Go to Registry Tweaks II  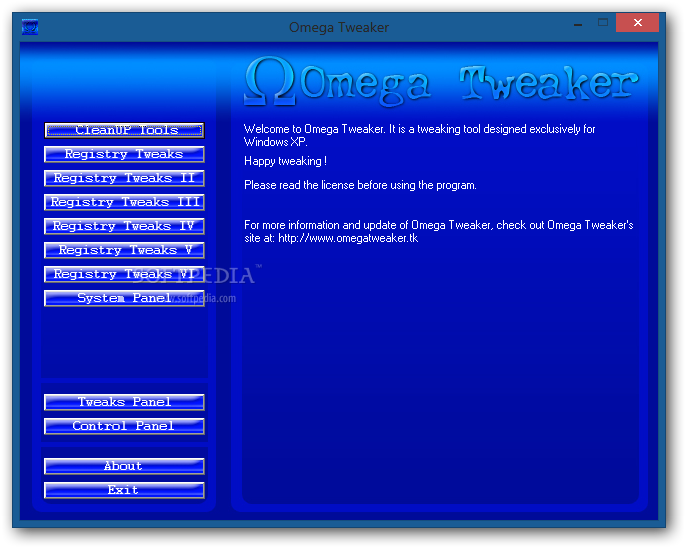[124, 178]
